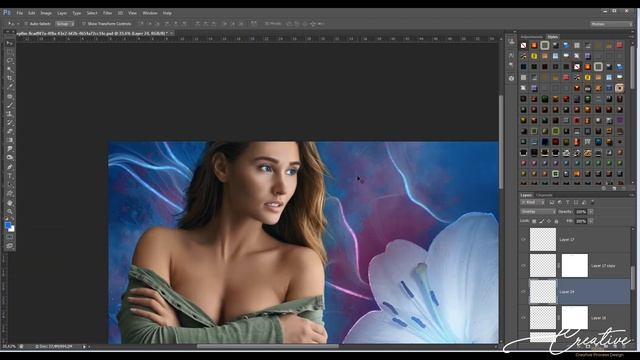640x360 pixels.
Task: Click the Fill value field
Action: click(581, 221)
